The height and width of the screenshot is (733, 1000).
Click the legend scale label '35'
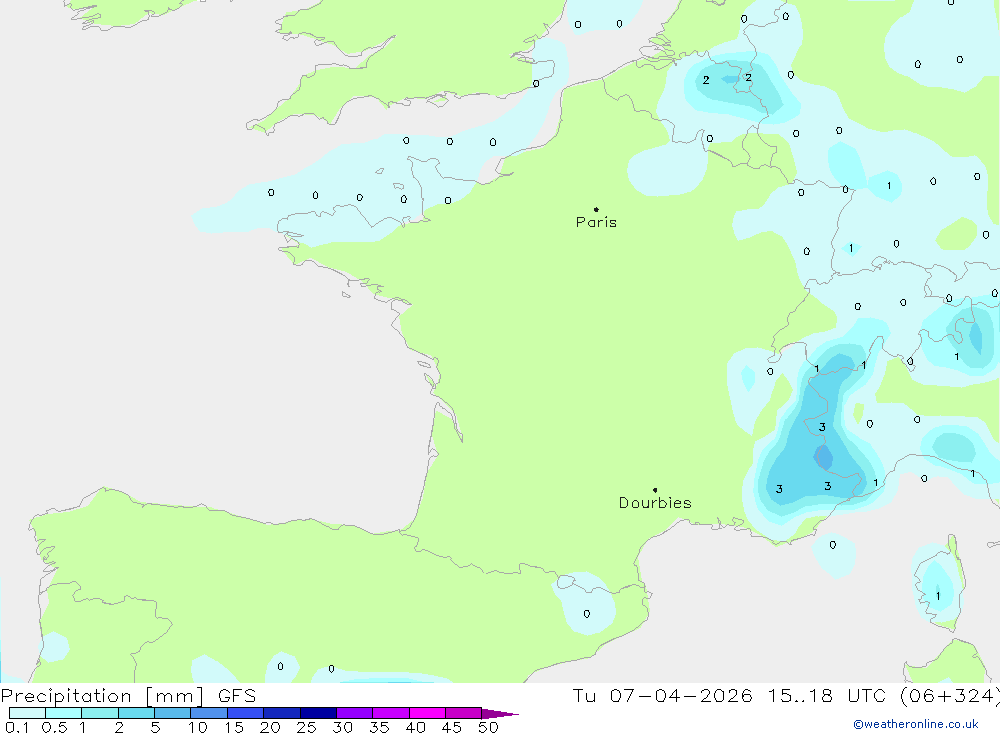379,727
